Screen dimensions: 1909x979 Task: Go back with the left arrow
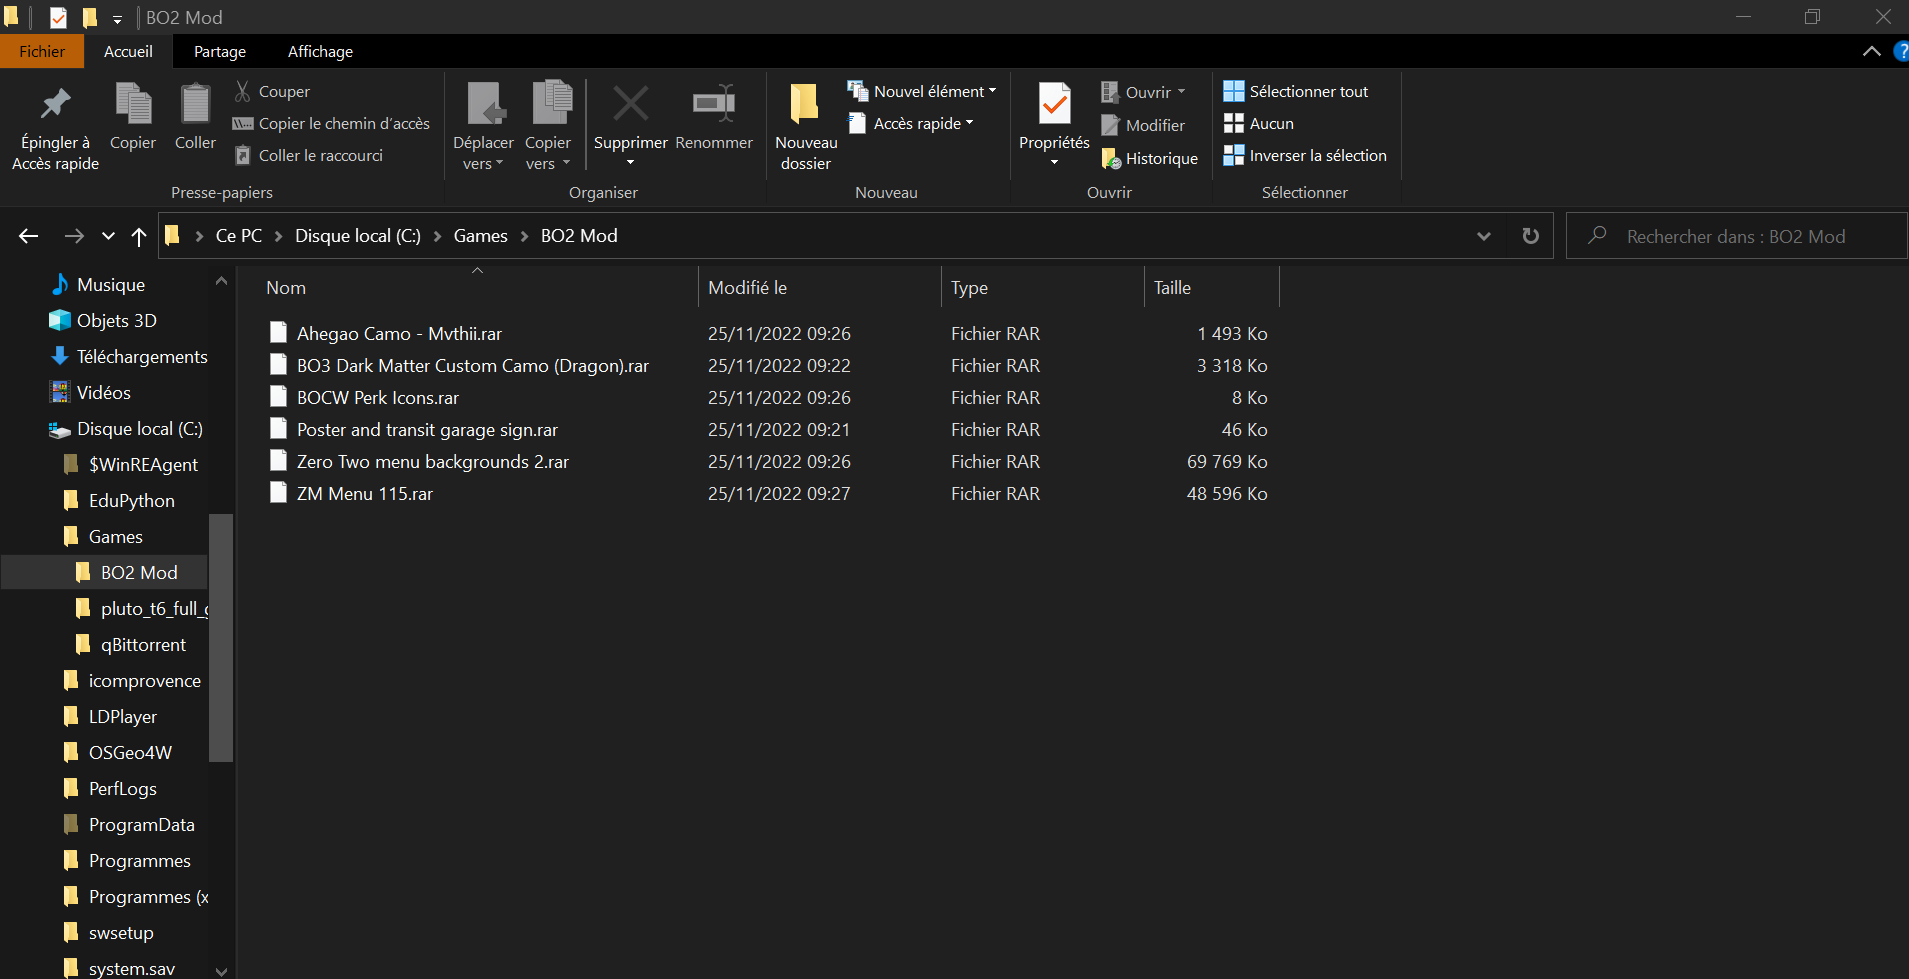click(x=28, y=236)
